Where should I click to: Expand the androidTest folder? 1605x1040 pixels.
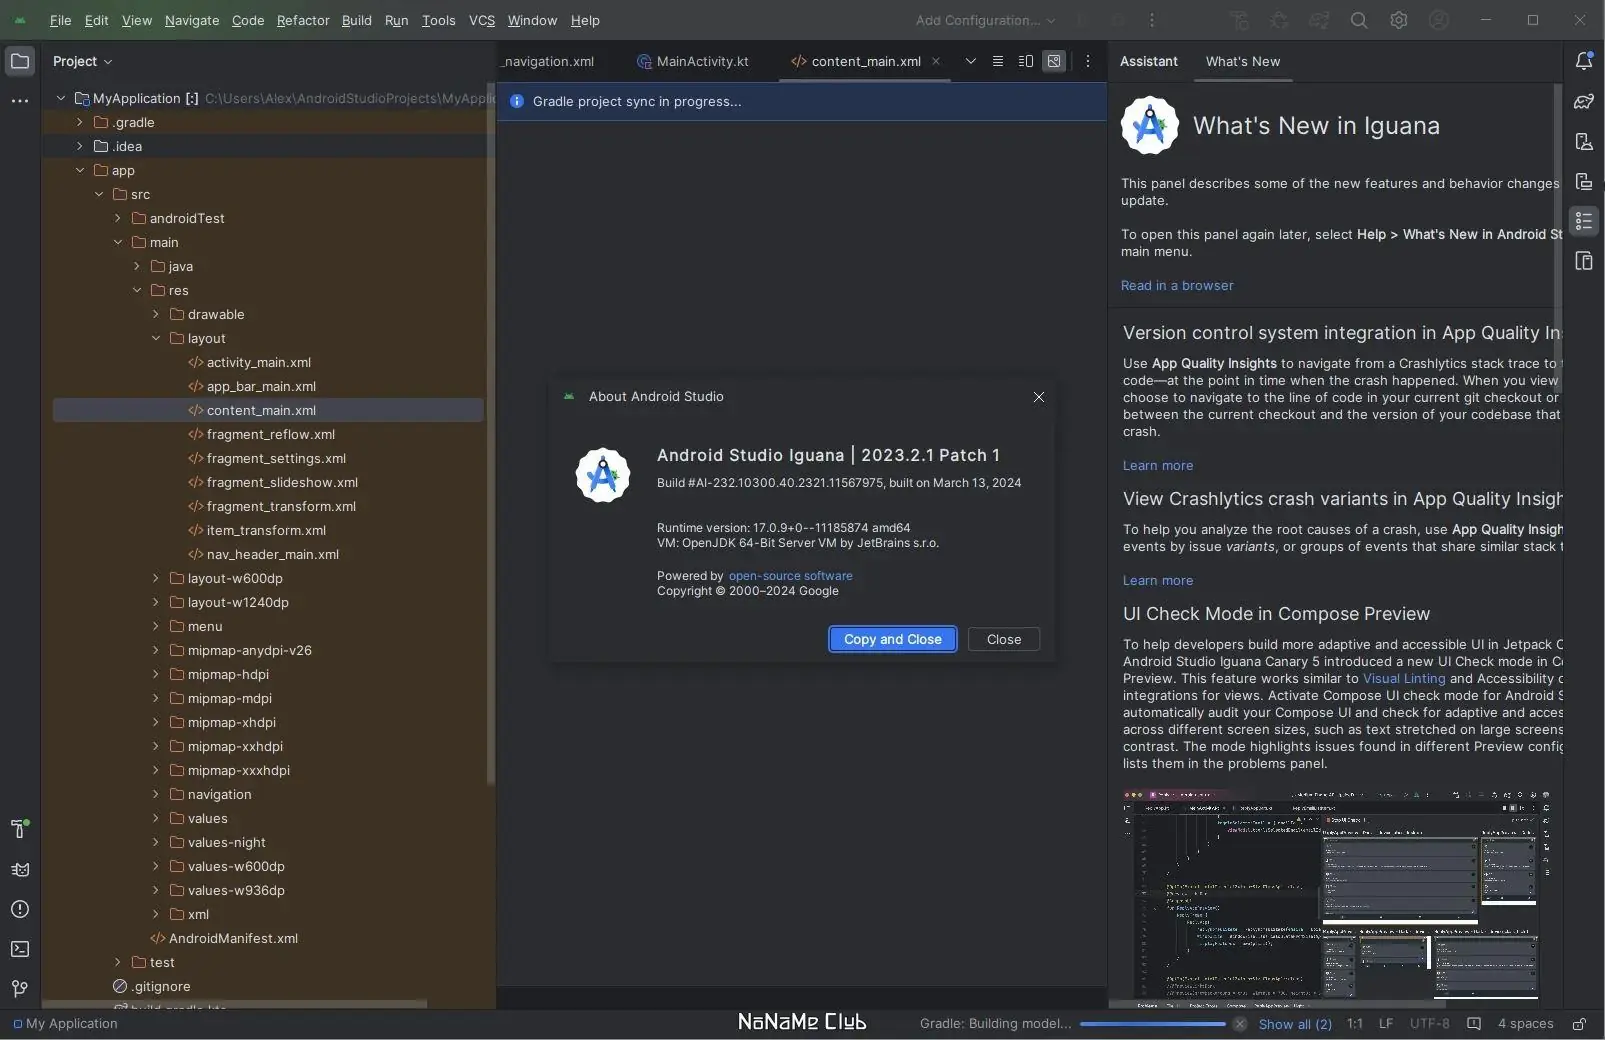pyautogui.click(x=118, y=218)
